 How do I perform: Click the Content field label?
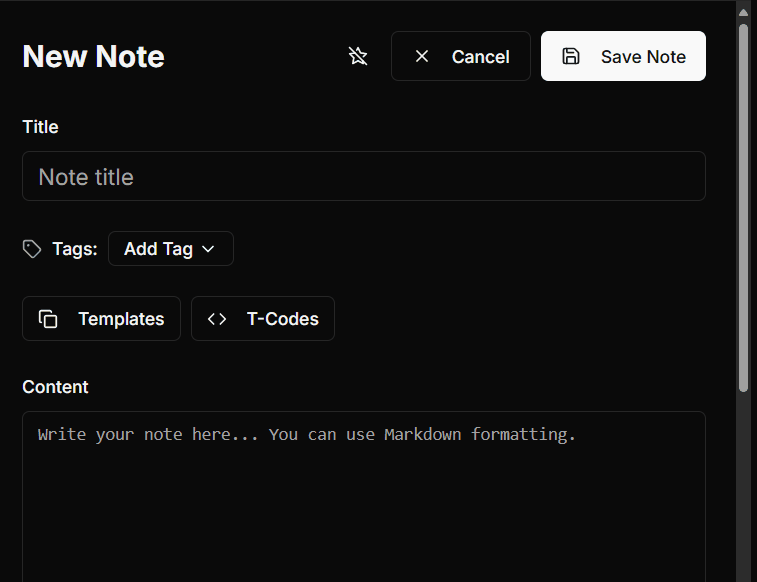coord(55,387)
